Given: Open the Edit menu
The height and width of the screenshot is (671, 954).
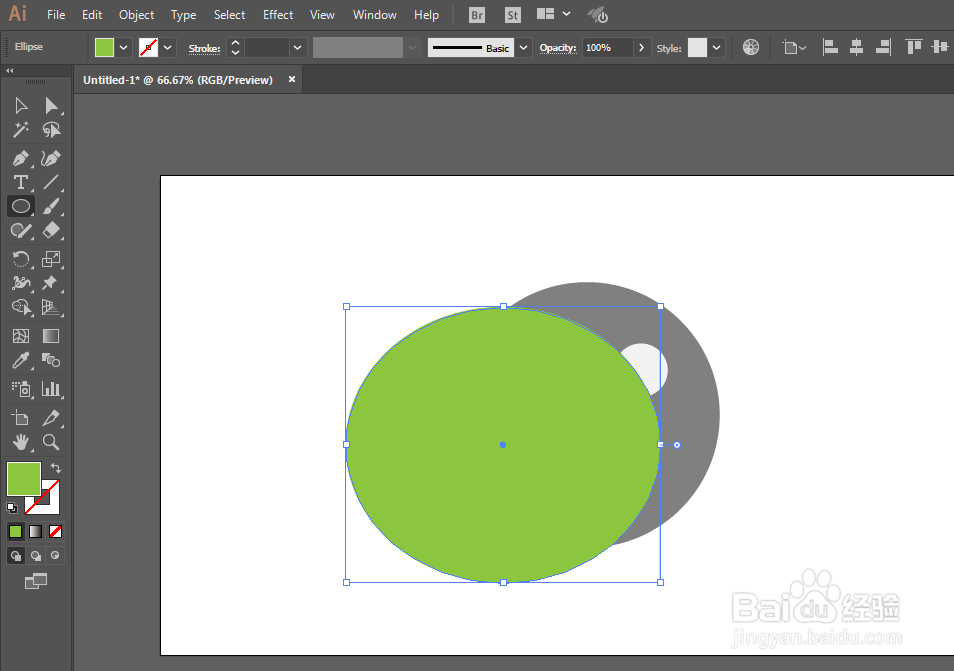Looking at the screenshot, I should click(x=92, y=15).
